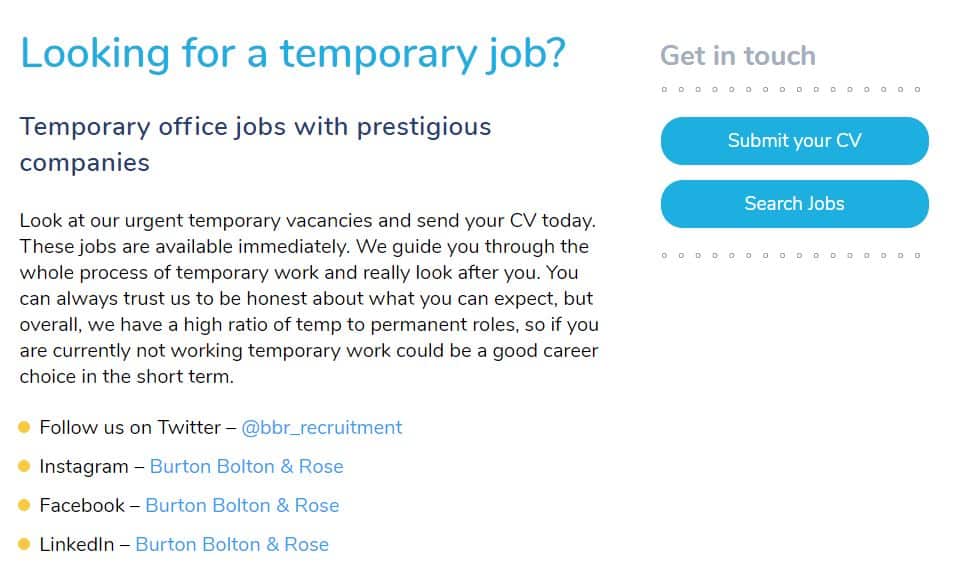Click the 'Instagram' label text in the list
This screenshot has height=583, width=967.
click(84, 467)
